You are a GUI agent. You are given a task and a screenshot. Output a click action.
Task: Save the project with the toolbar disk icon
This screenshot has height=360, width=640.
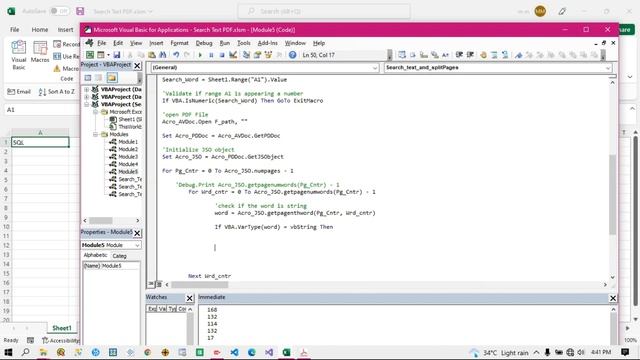tap(117, 55)
